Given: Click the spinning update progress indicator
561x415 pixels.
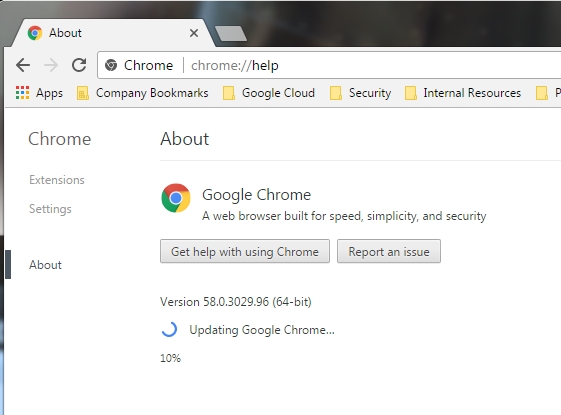Looking at the screenshot, I should click(x=169, y=329).
